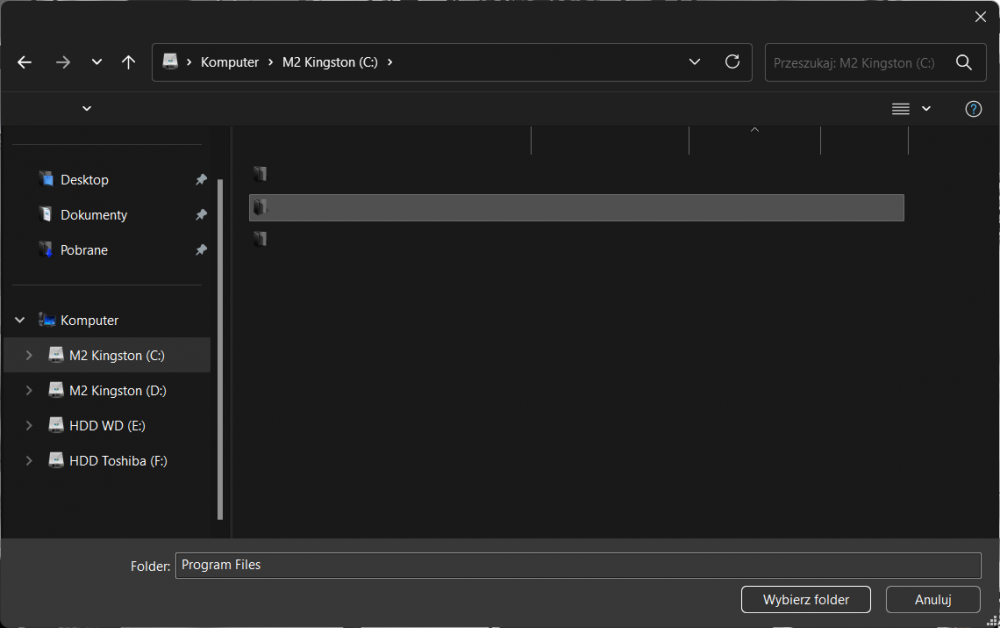Open the Help question mark icon
Image resolution: width=1000 pixels, height=628 pixels.
click(x=973, y=109)
